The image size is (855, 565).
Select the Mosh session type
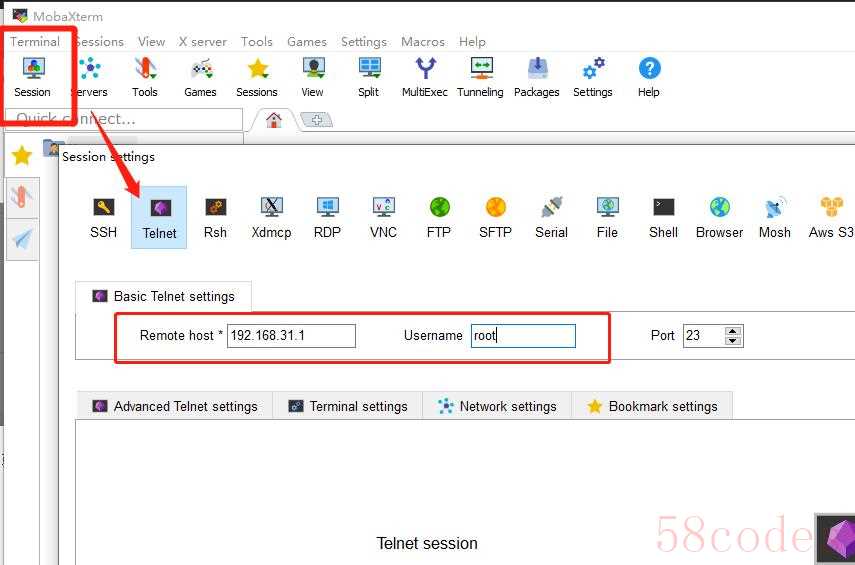click(x=775, y=218)
